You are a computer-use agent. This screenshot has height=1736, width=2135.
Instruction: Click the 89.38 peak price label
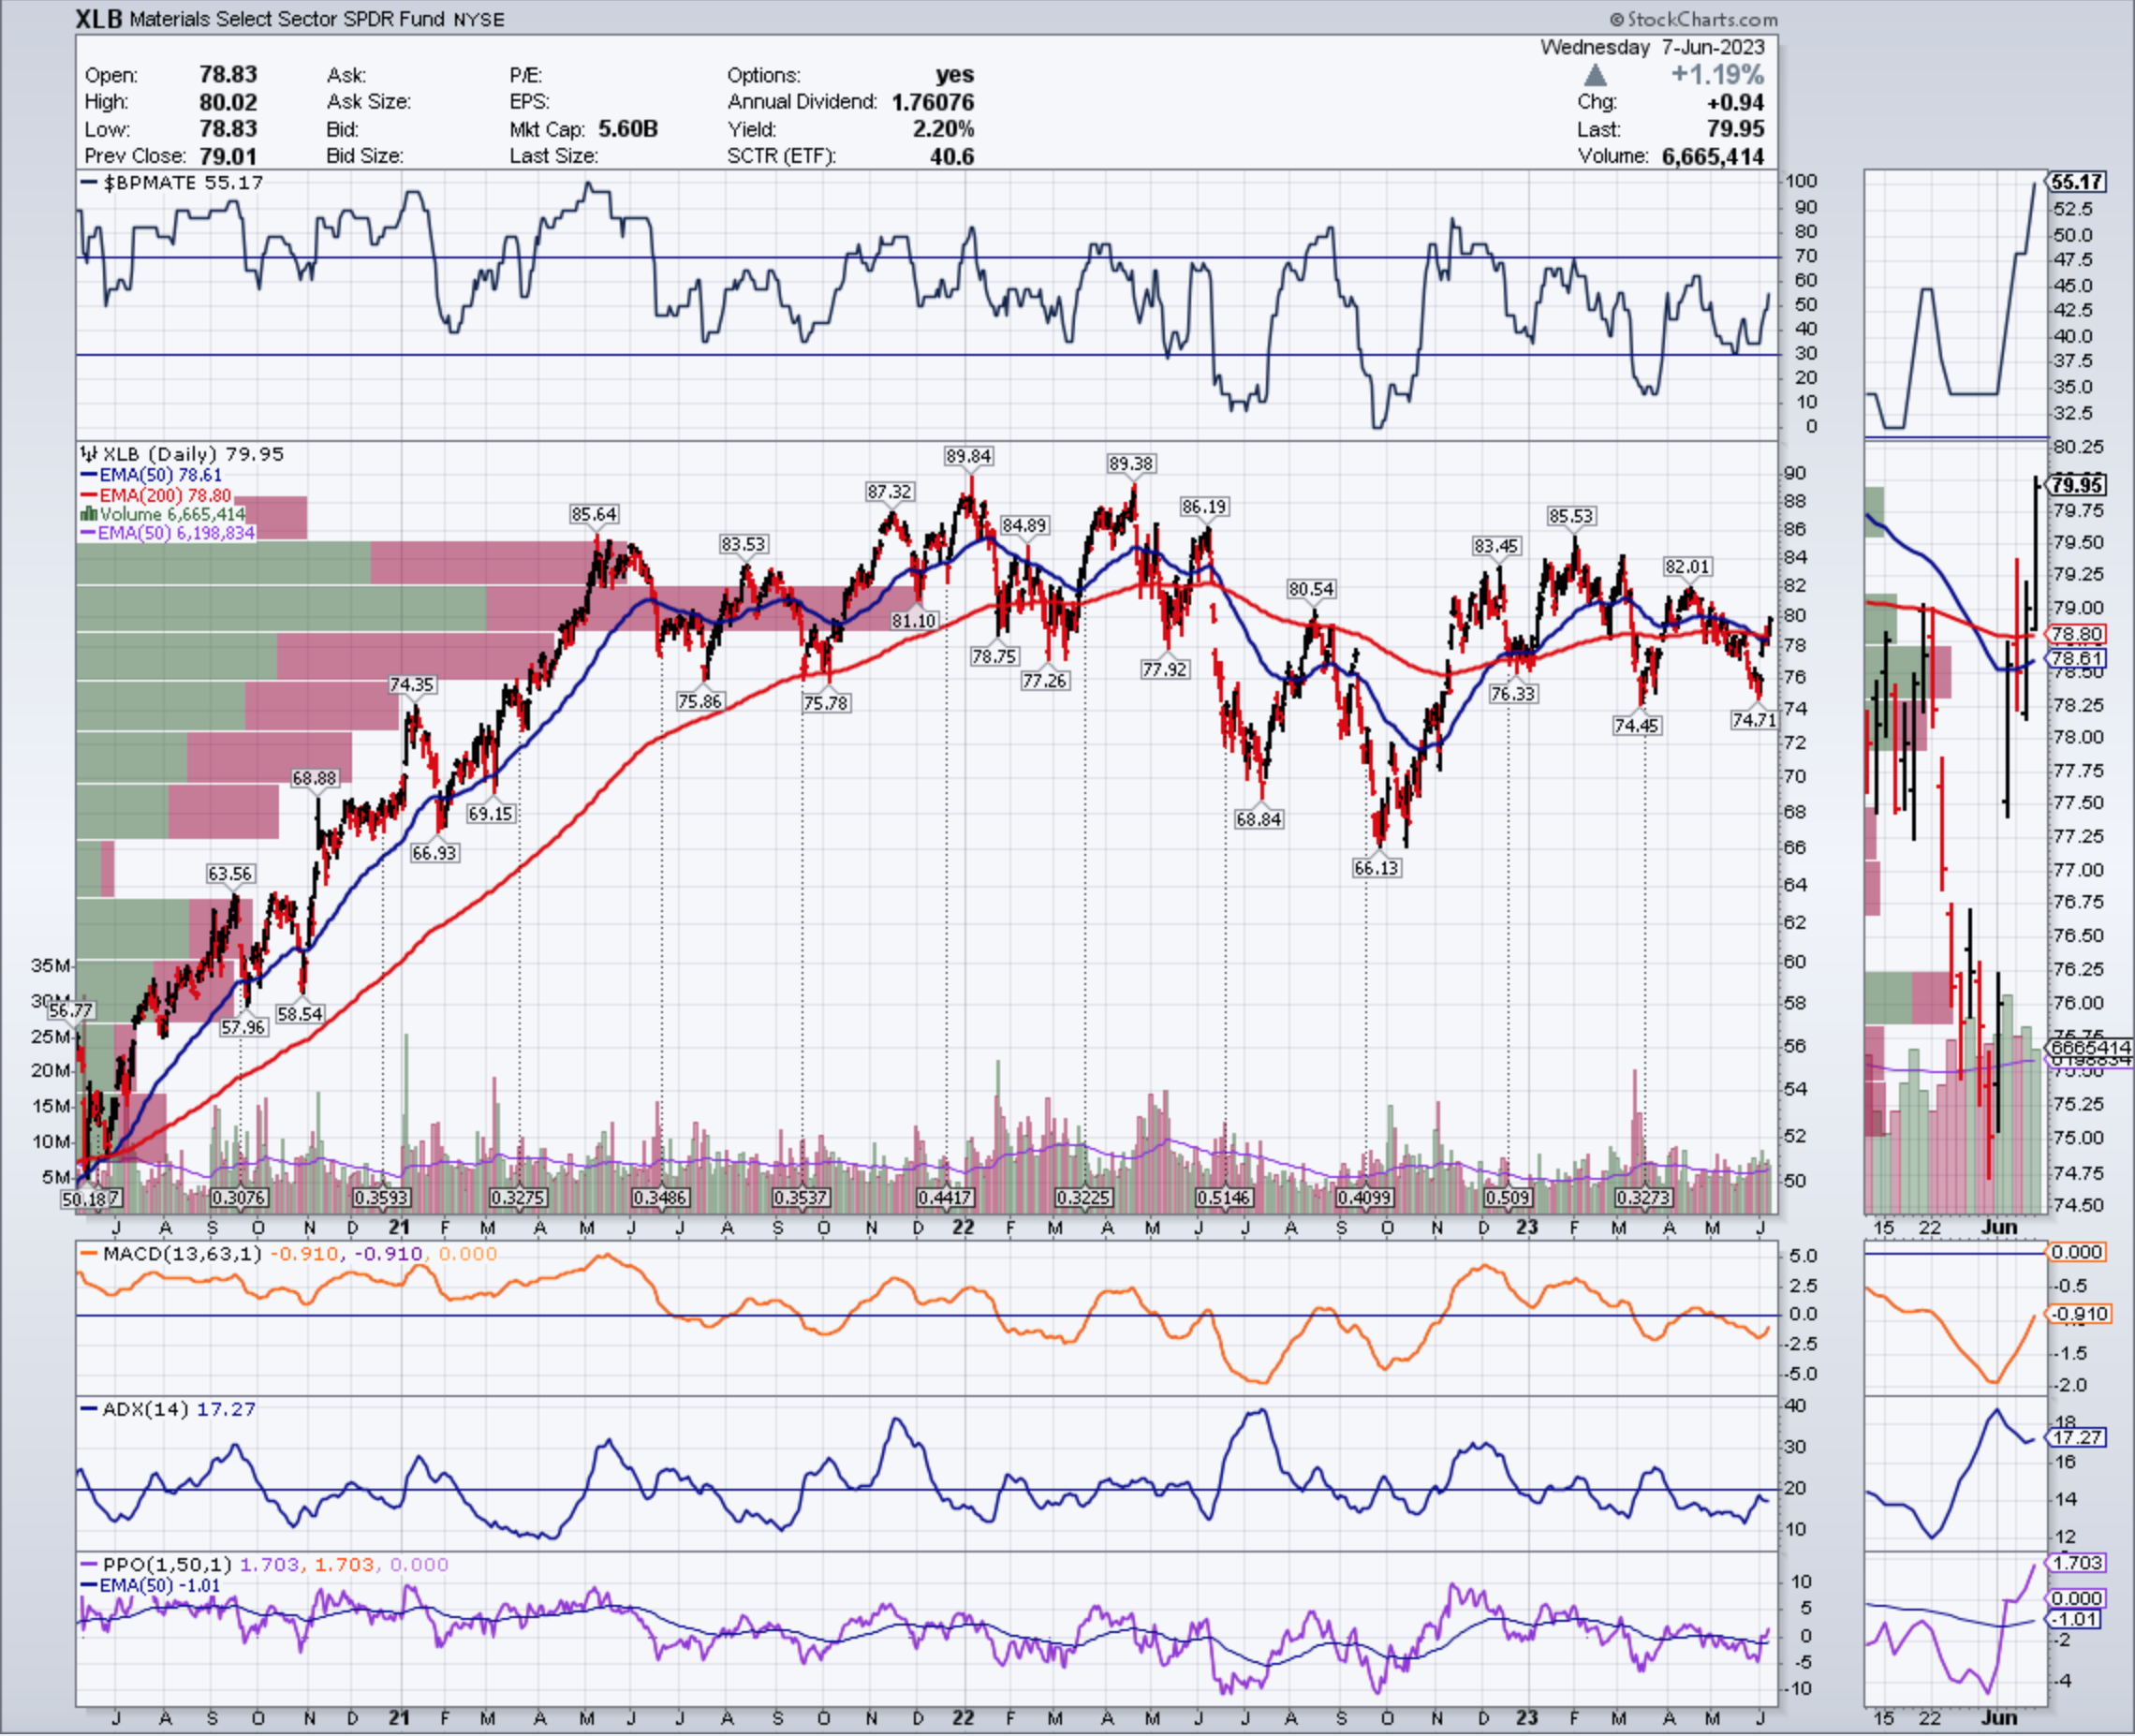[1131, 463]
